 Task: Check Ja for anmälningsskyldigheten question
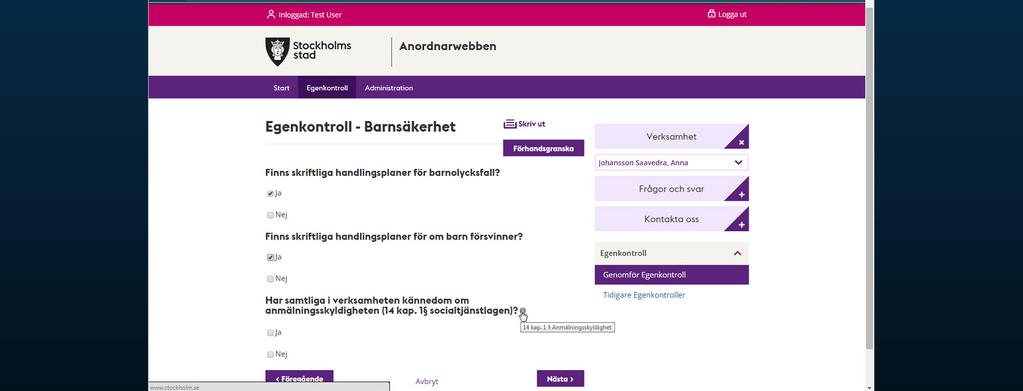tap(270, 332)
